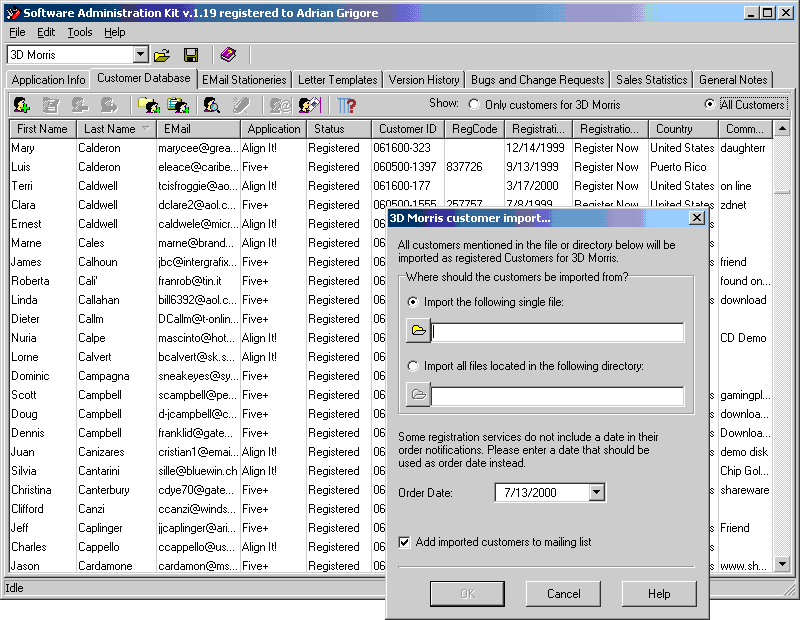Expand the 3D Morris application dropdown

[x=141, y=55]
